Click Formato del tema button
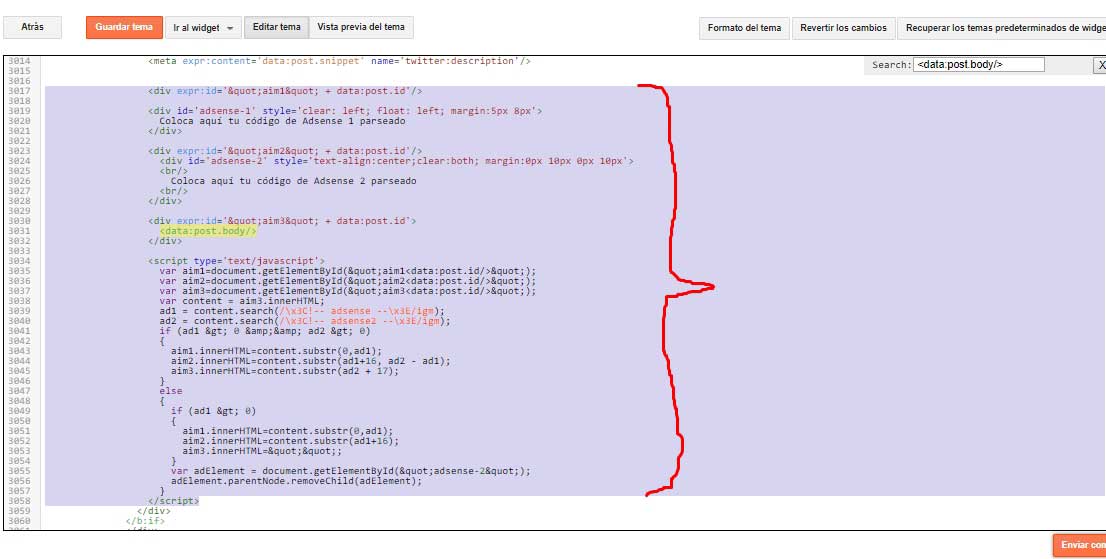The image size is (1106, 559). 744,28
